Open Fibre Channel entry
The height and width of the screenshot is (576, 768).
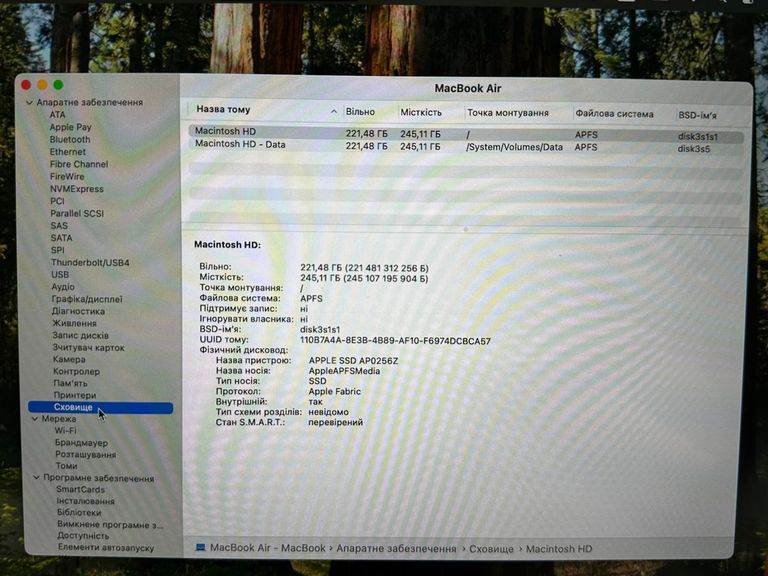(x=79, y=164)
